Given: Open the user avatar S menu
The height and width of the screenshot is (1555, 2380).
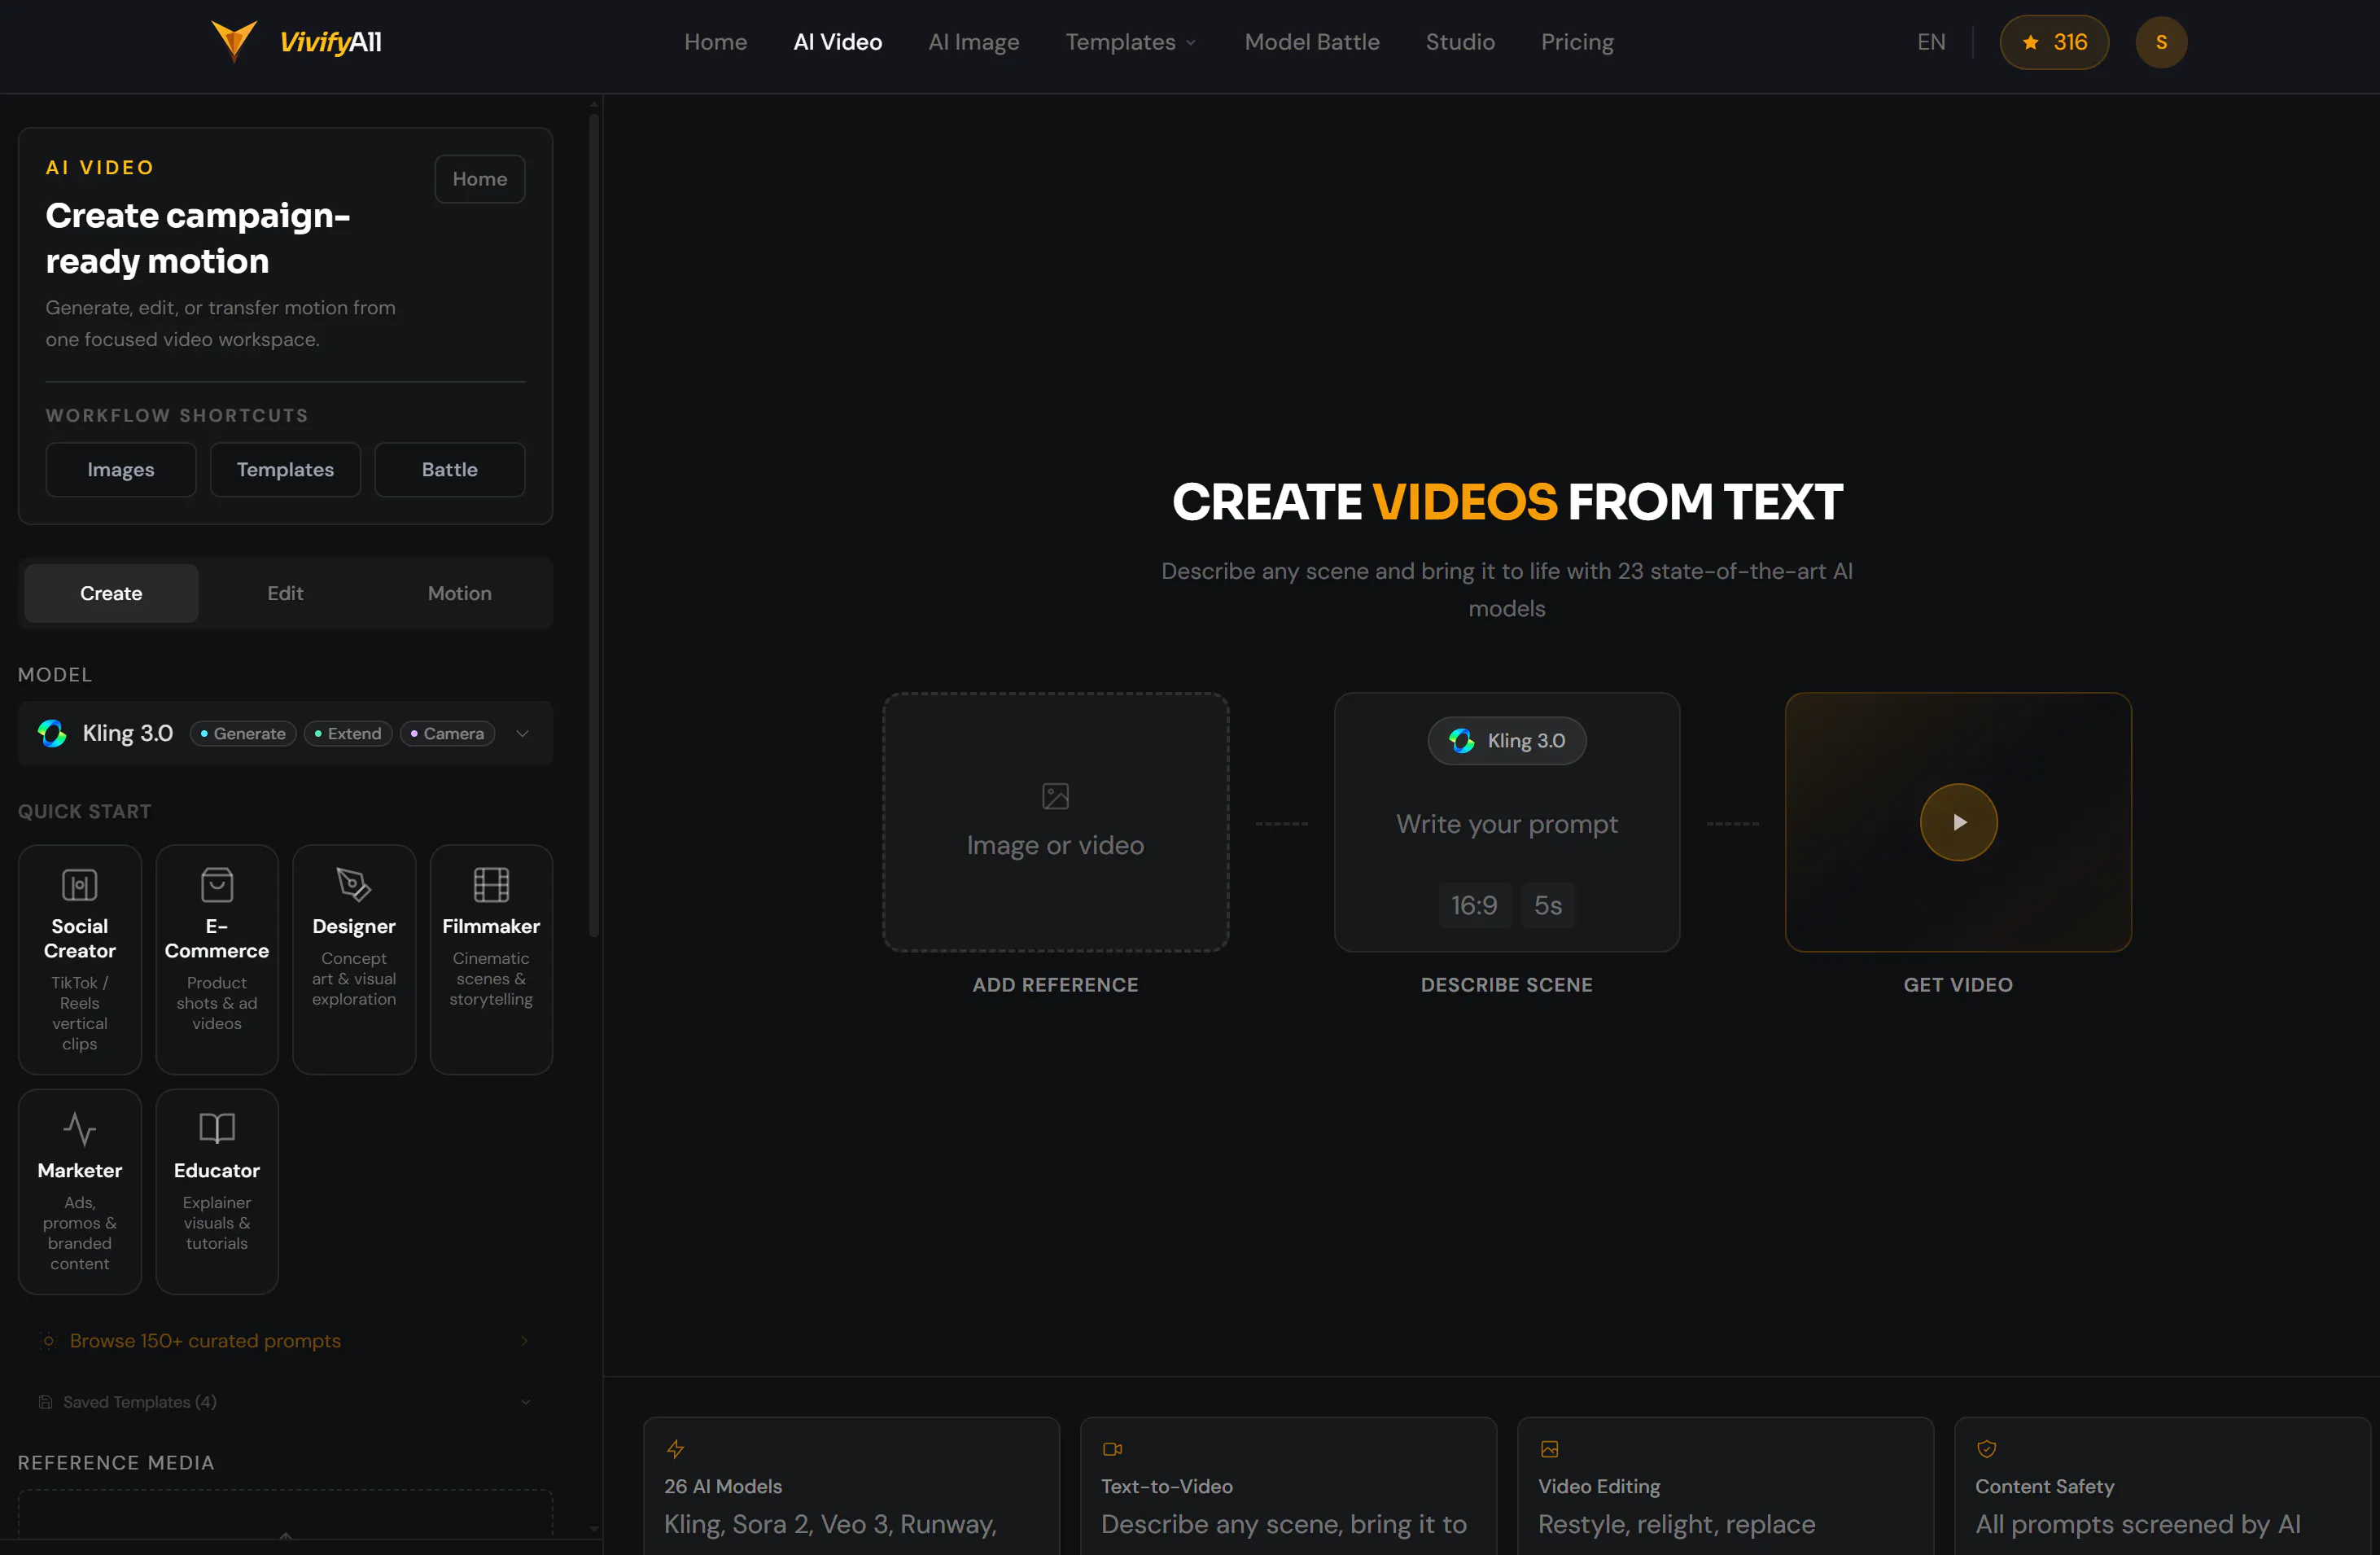Looking at the screenshot, I should 2161,42.
